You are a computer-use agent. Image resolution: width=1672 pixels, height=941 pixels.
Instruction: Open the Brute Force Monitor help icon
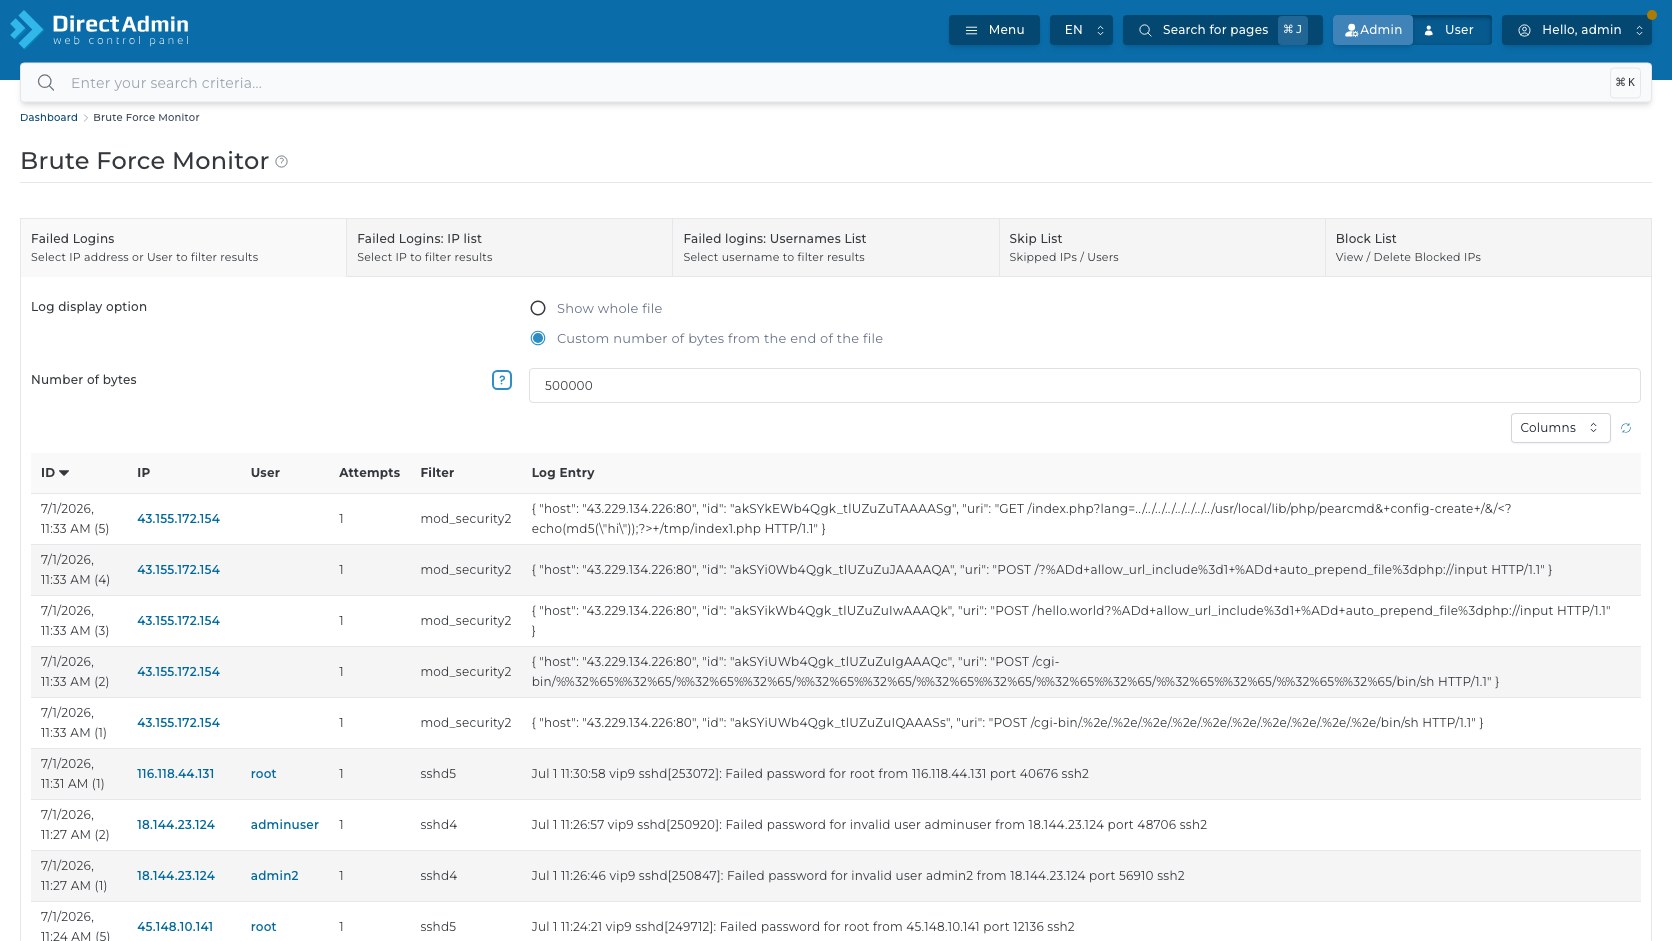(282, 161)
